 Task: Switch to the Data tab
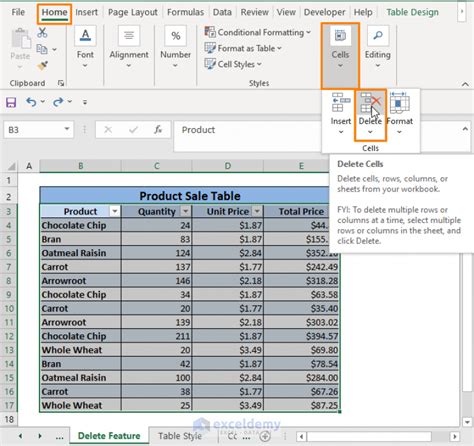click(x=222, y=12)
